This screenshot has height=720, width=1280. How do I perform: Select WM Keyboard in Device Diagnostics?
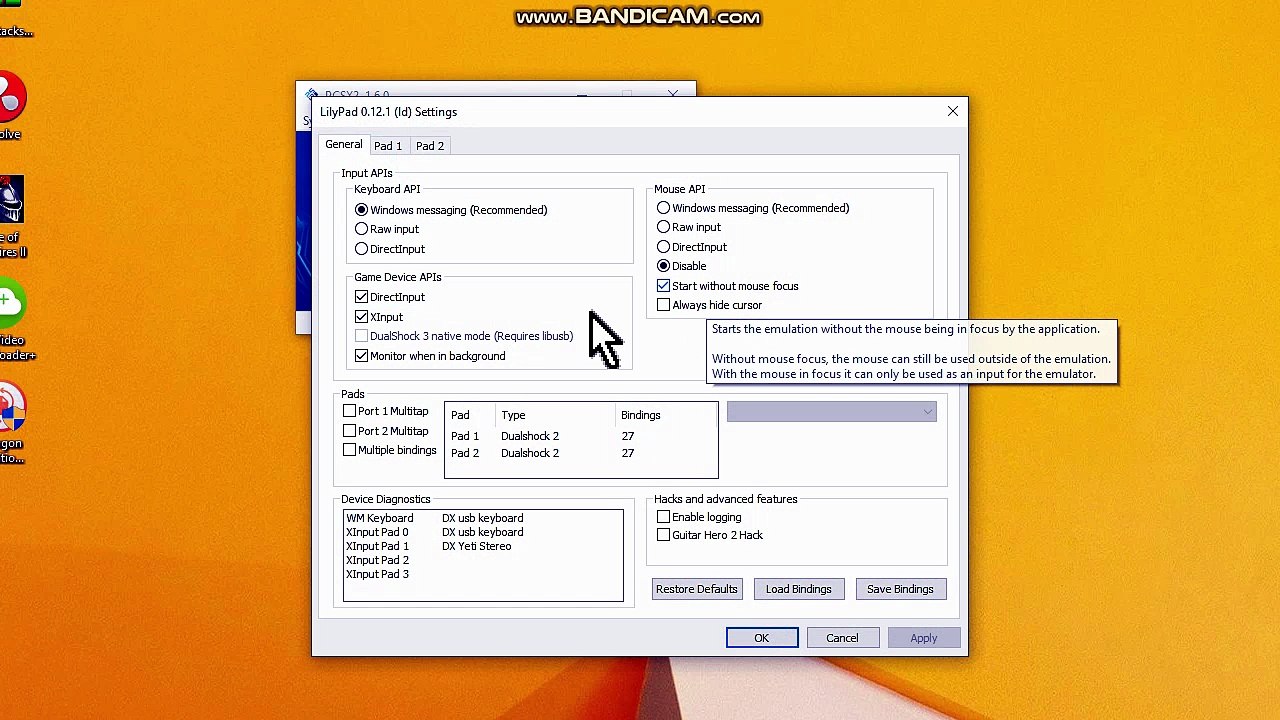(x=380, y=518)
